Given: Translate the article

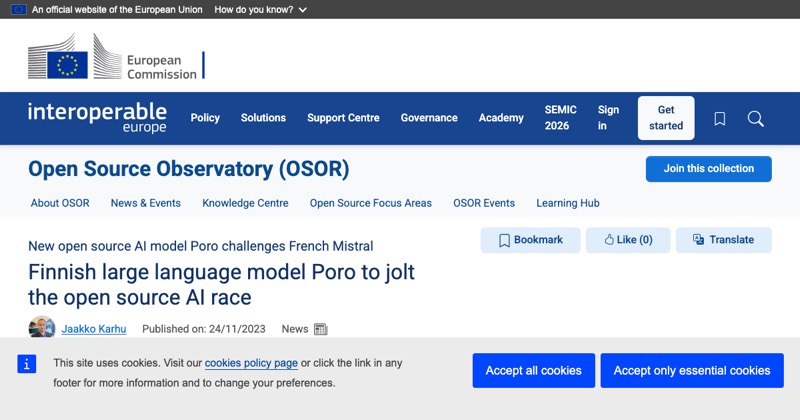Looking at the screenshot, I should pyautogui.click(x=723, y=240).
